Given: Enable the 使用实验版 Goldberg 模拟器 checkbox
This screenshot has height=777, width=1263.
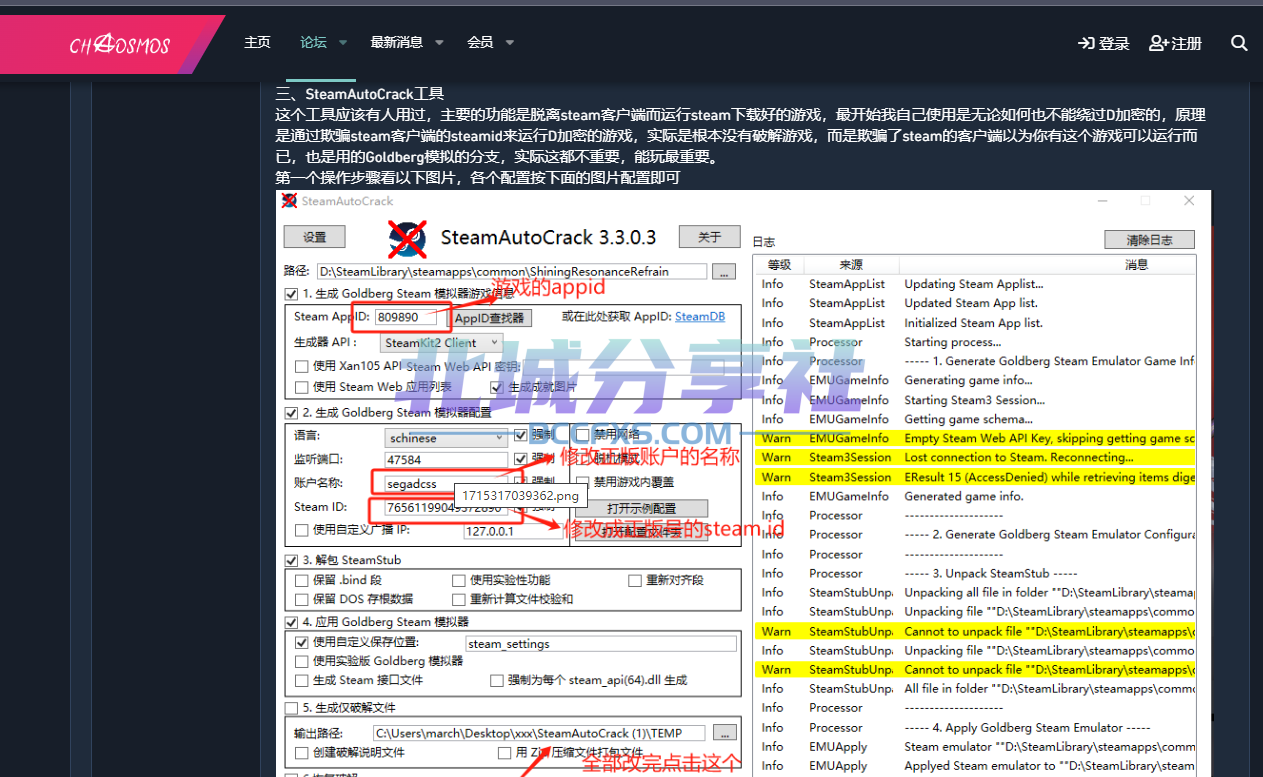Looking at the screenshot, I should click(x=302, y=661).
